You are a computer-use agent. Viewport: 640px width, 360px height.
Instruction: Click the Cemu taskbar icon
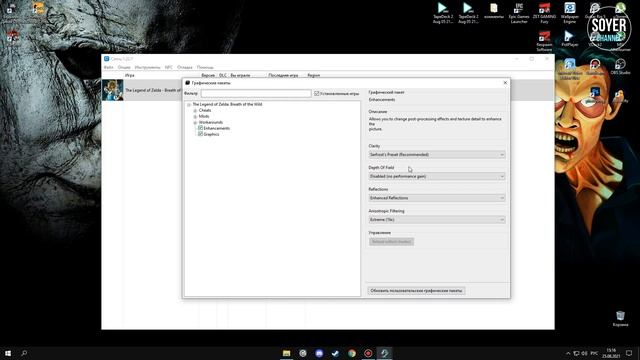coord(384,353)
